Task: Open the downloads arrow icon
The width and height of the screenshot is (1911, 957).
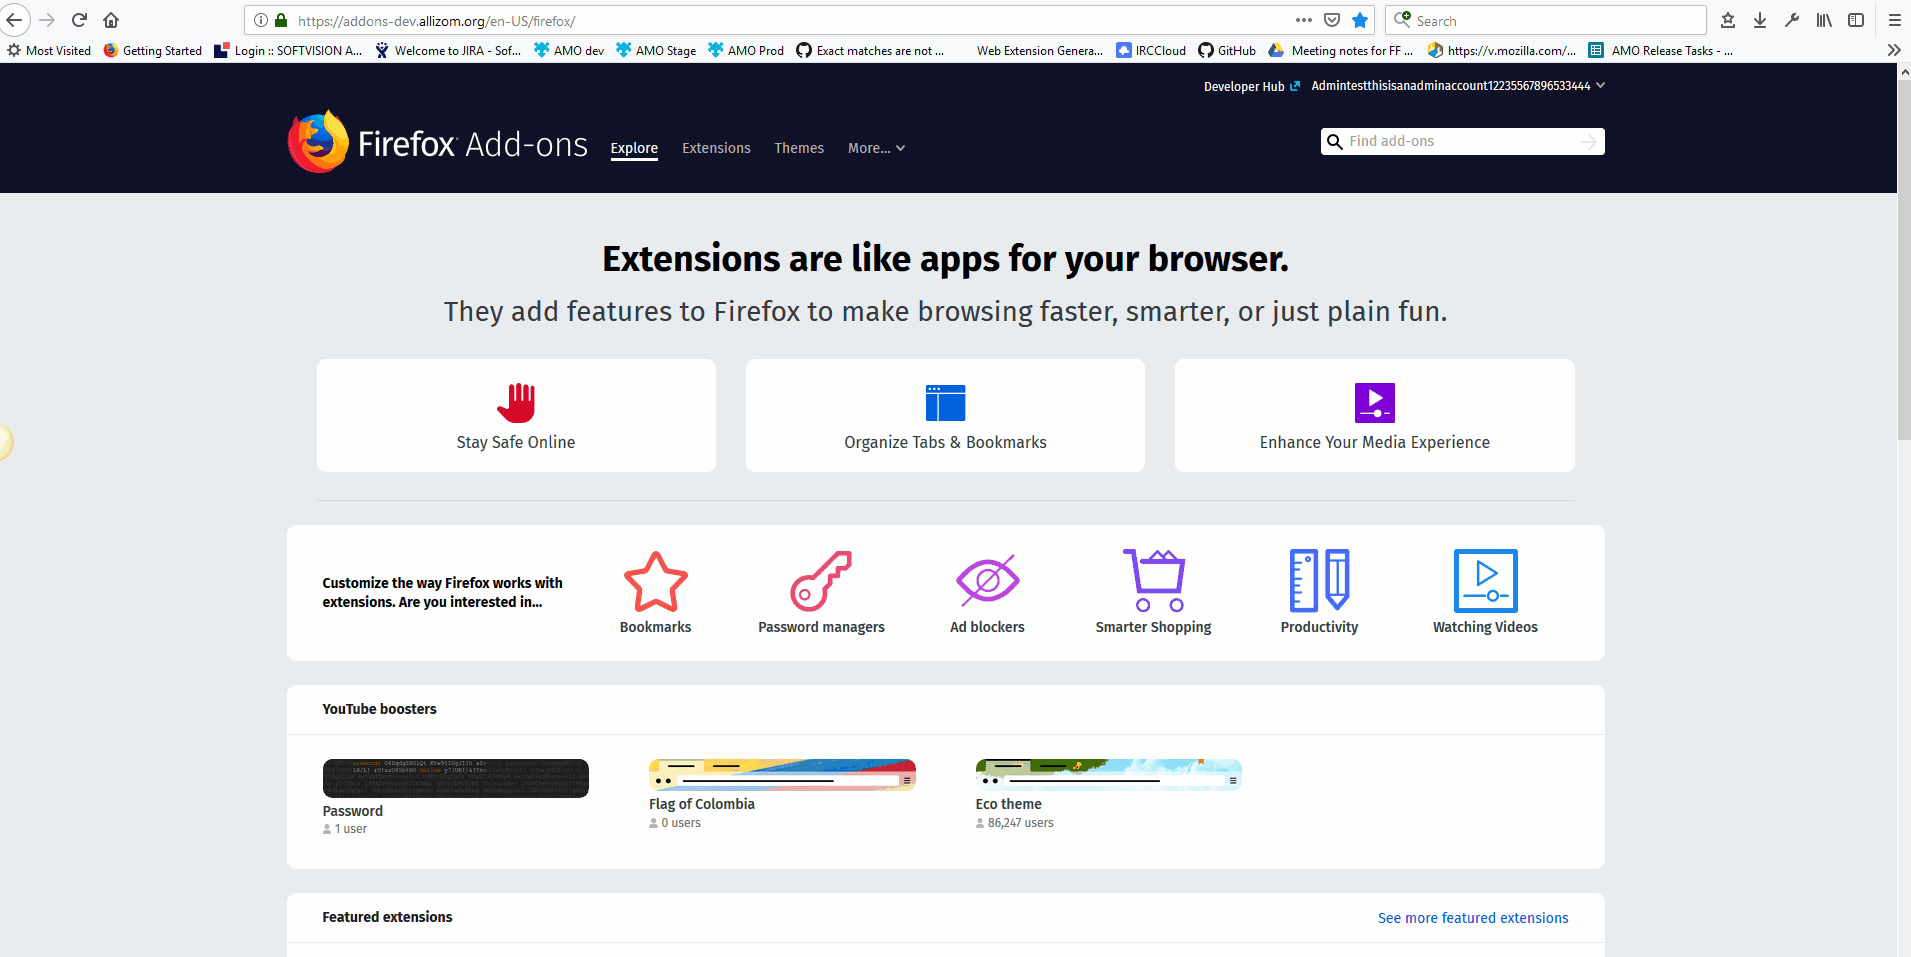Action: click(1760, 20)
